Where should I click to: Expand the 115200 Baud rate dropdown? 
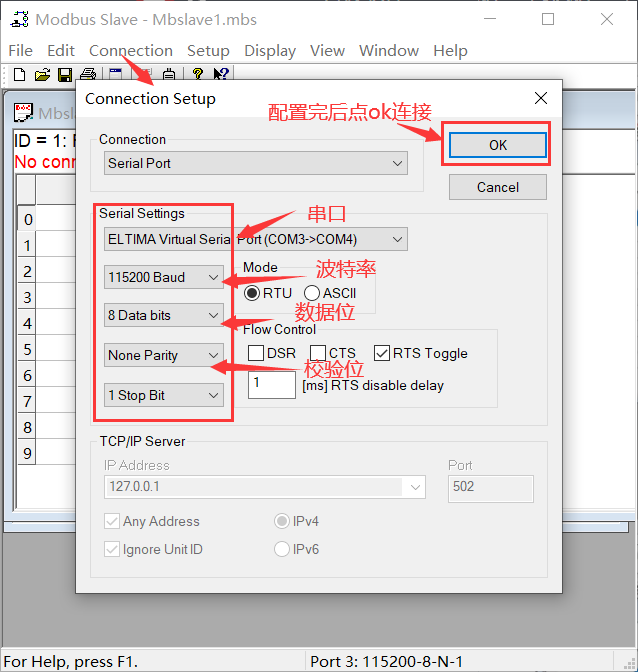[x=164, y=277]
